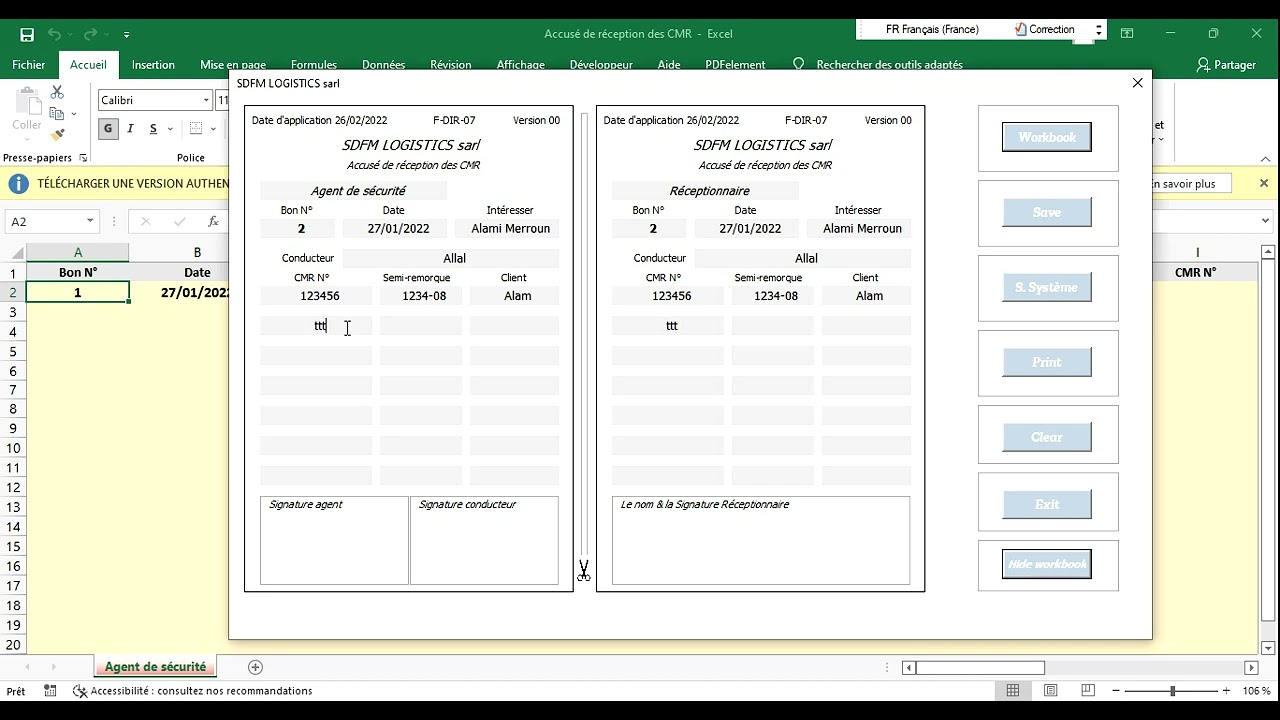Click the zoom in plus button

tap(1226, 691)
